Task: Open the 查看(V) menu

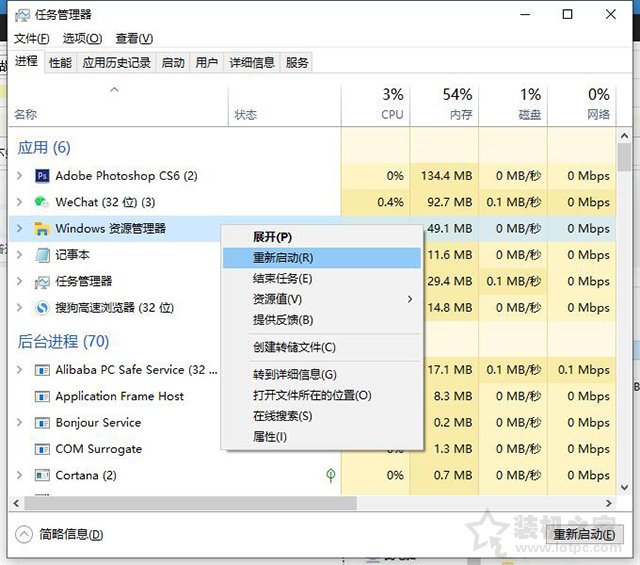Action: 134,38
